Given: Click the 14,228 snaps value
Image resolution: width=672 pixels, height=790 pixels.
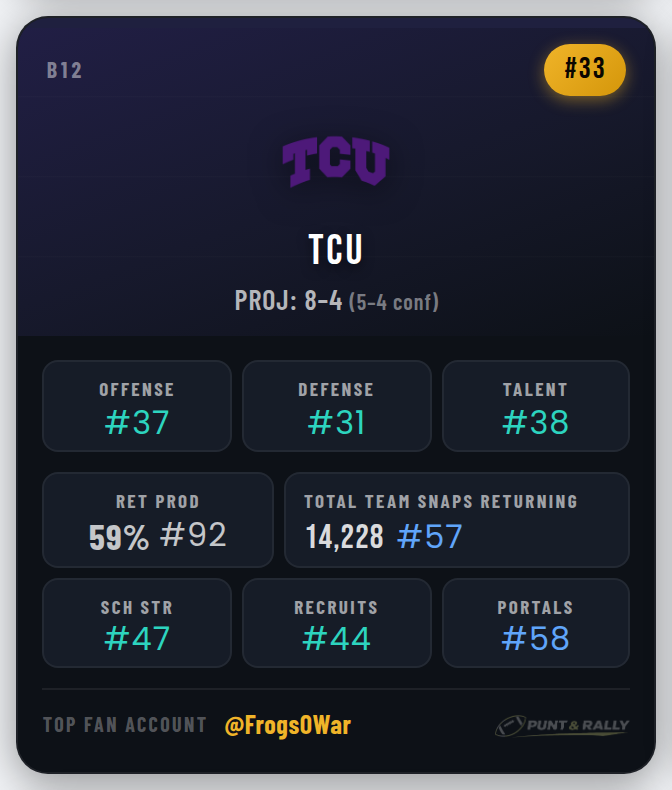Looking at the screenshot, I should [345, 537].
